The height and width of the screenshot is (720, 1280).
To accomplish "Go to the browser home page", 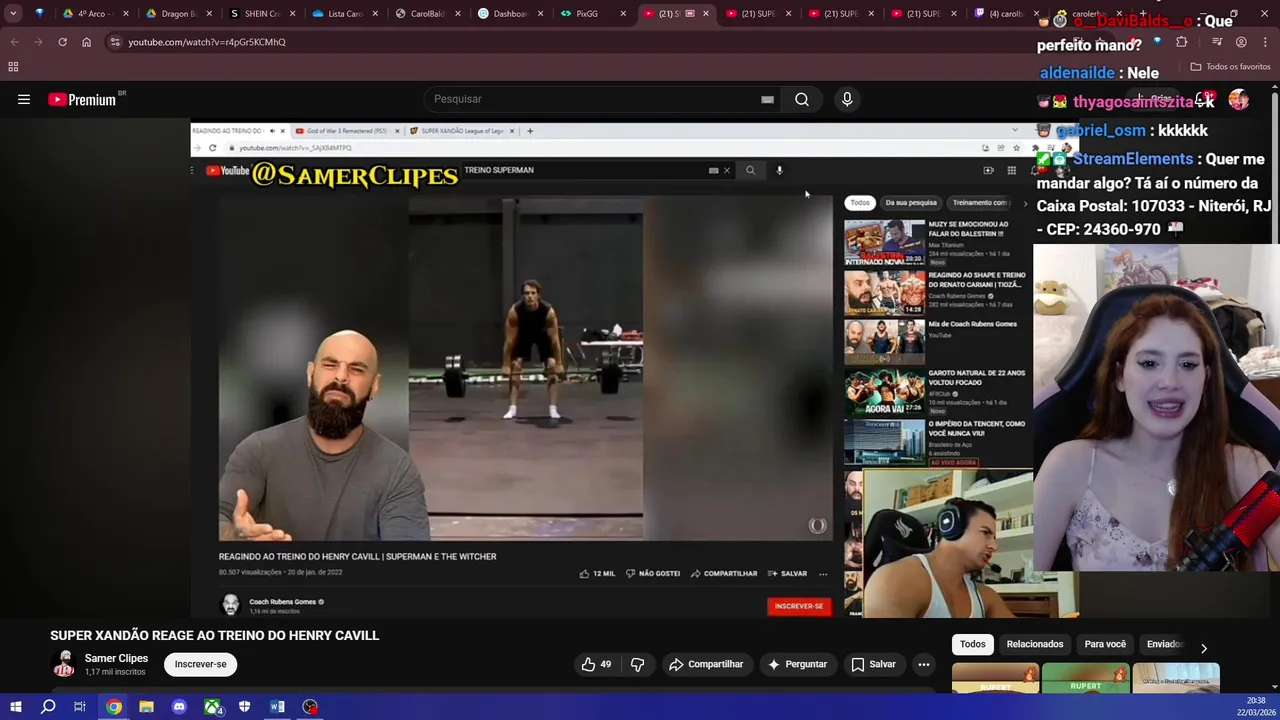I will tap(86, 42).
